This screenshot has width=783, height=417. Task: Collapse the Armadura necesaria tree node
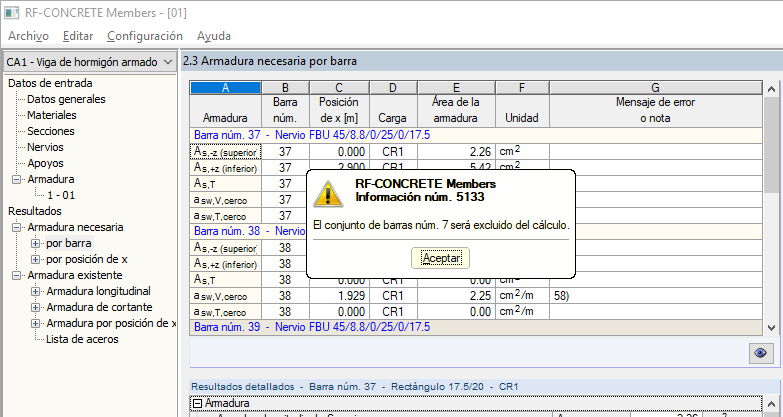16,227
